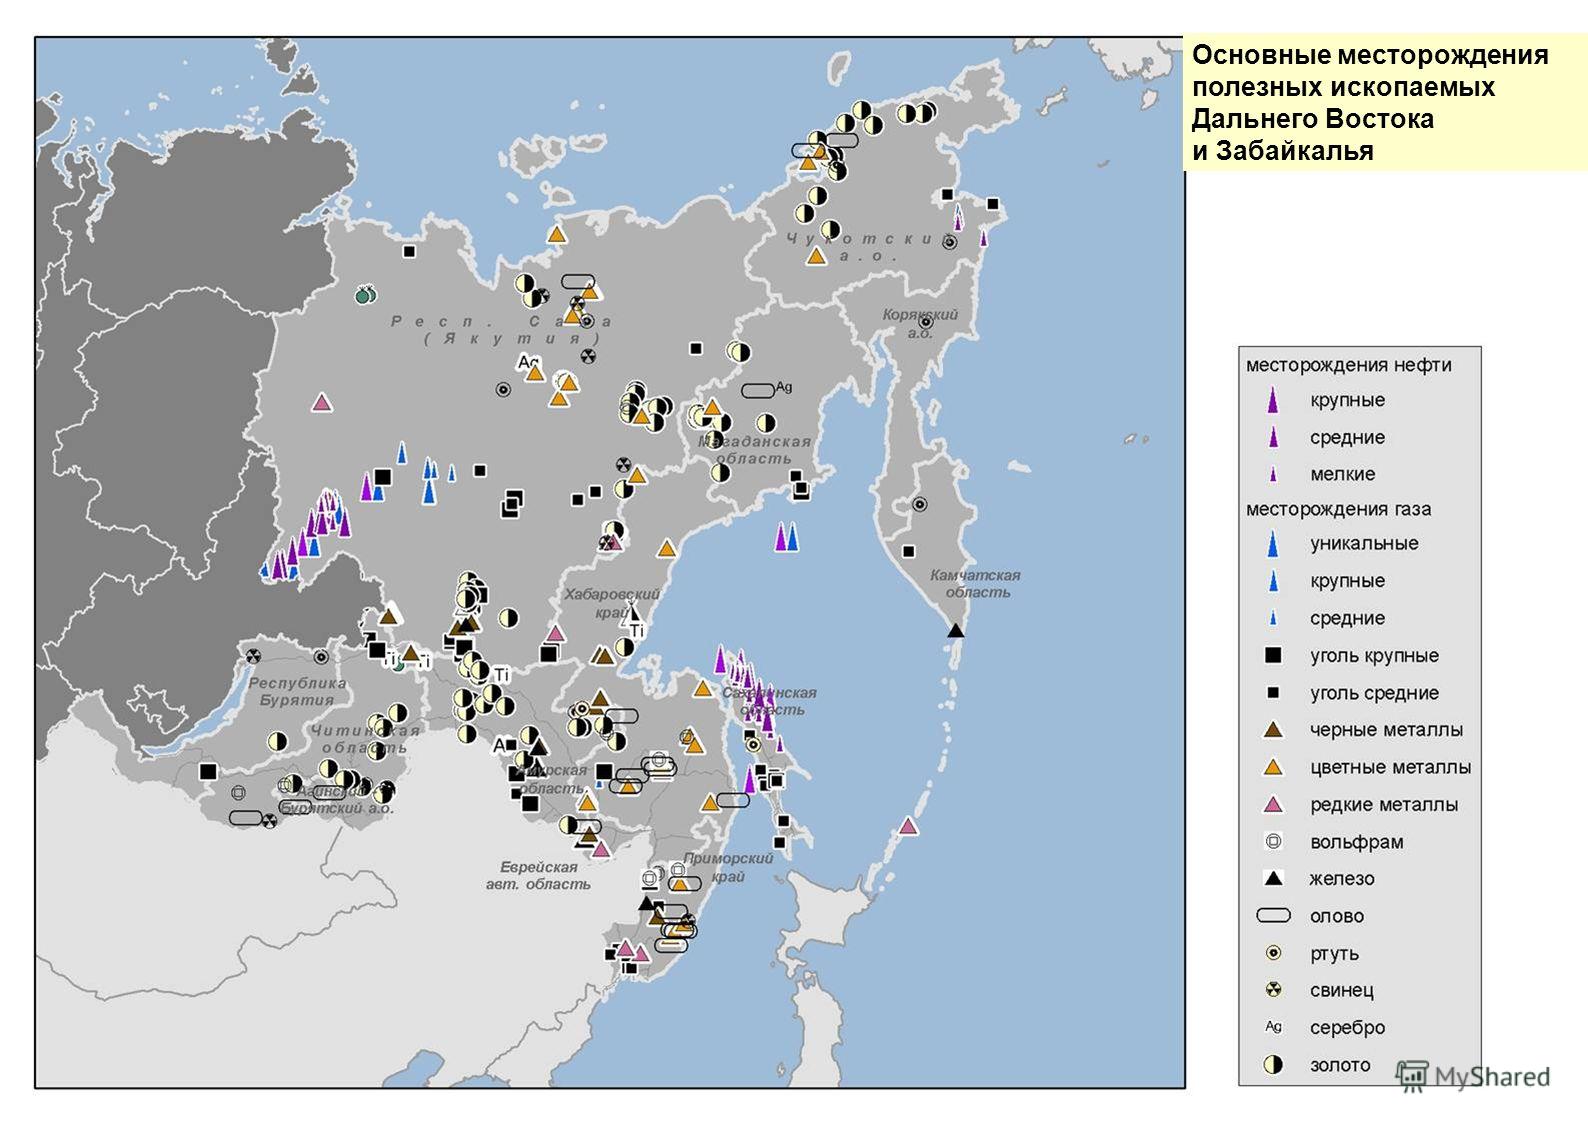Click the iron marker at Kamchatka's southern tip
Viewport: 1588px width, 1122px height.
pyautogui.click(x=956, y=630)
